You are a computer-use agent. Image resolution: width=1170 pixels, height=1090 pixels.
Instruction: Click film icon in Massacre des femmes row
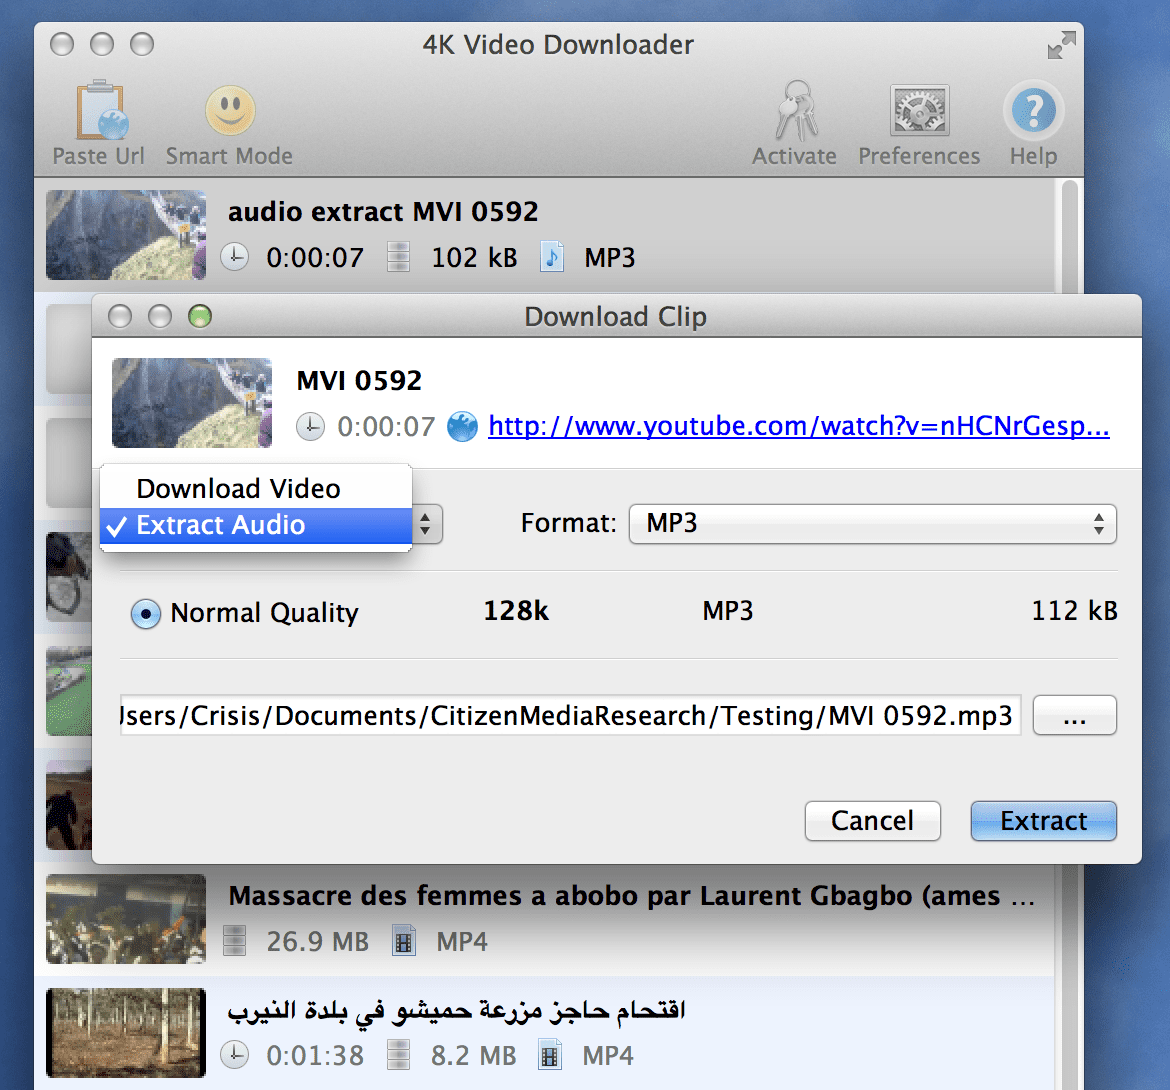coord(404,941)
